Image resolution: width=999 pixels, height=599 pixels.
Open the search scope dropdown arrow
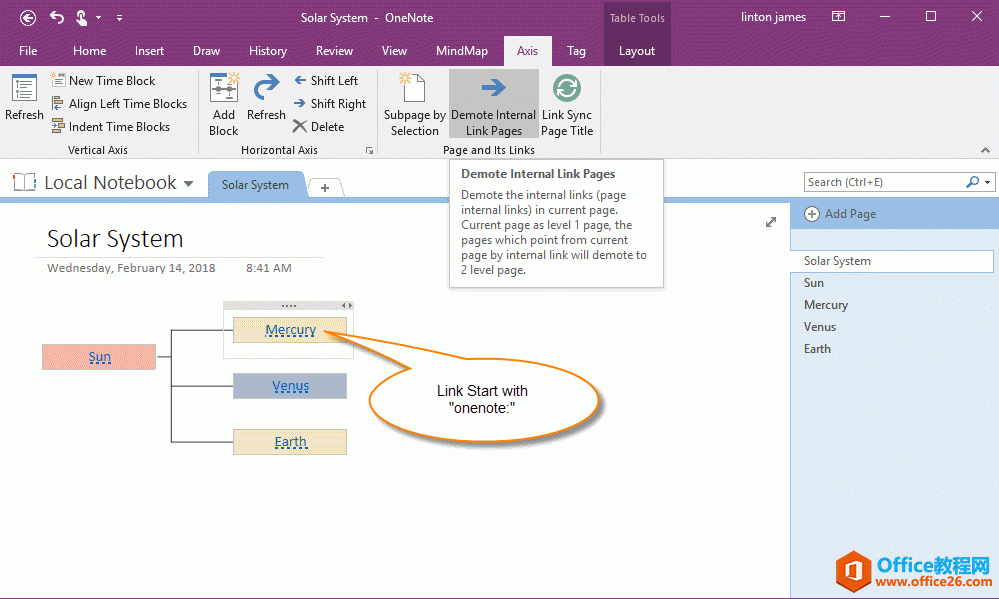coord(988,182)
